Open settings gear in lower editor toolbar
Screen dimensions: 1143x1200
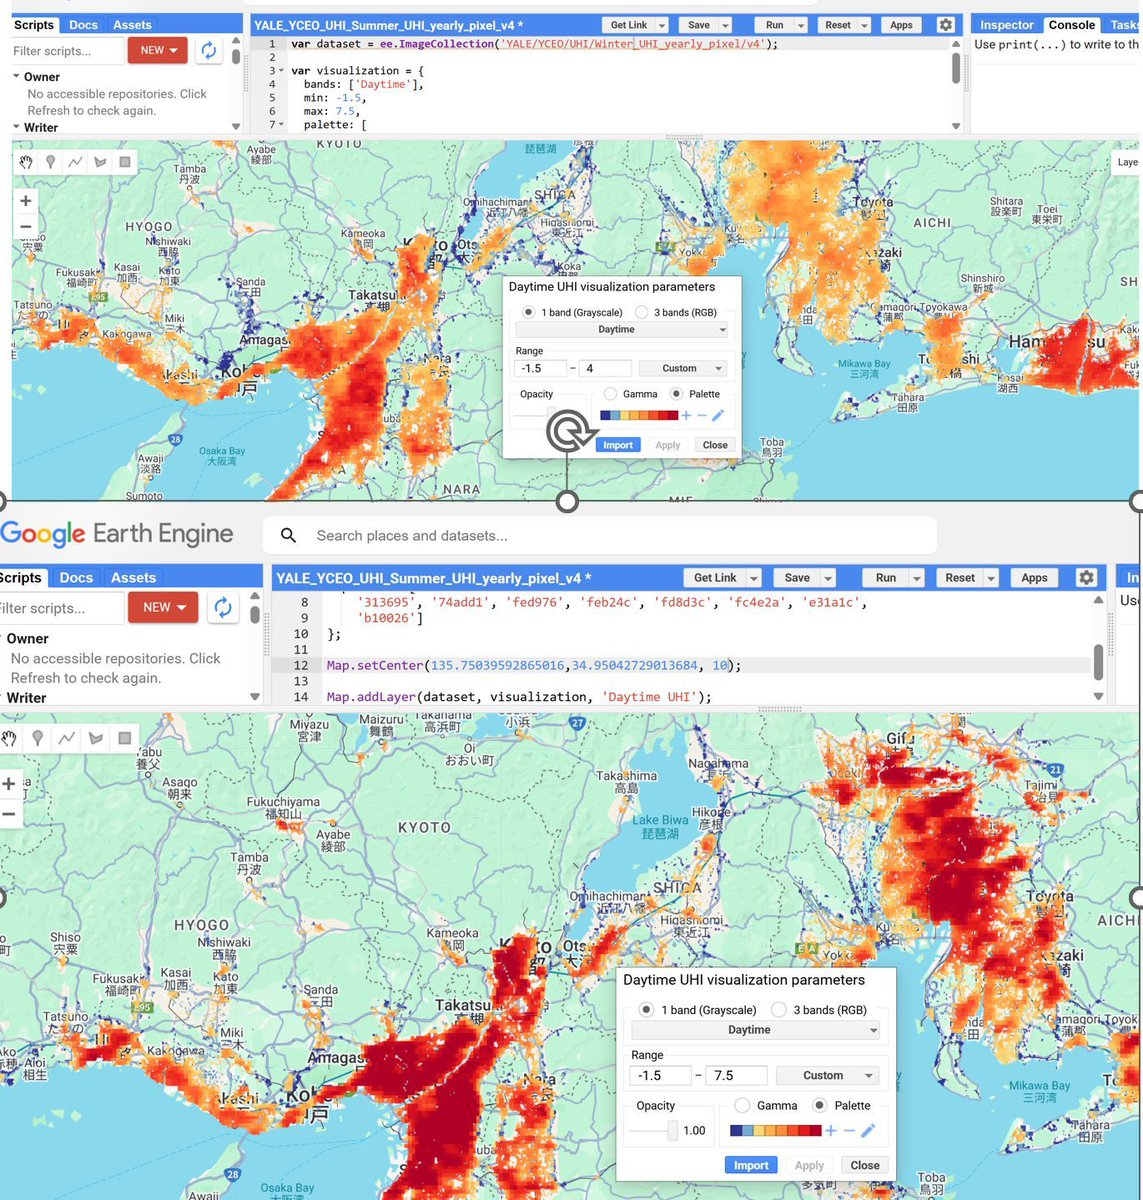[x=1086, y=577]
